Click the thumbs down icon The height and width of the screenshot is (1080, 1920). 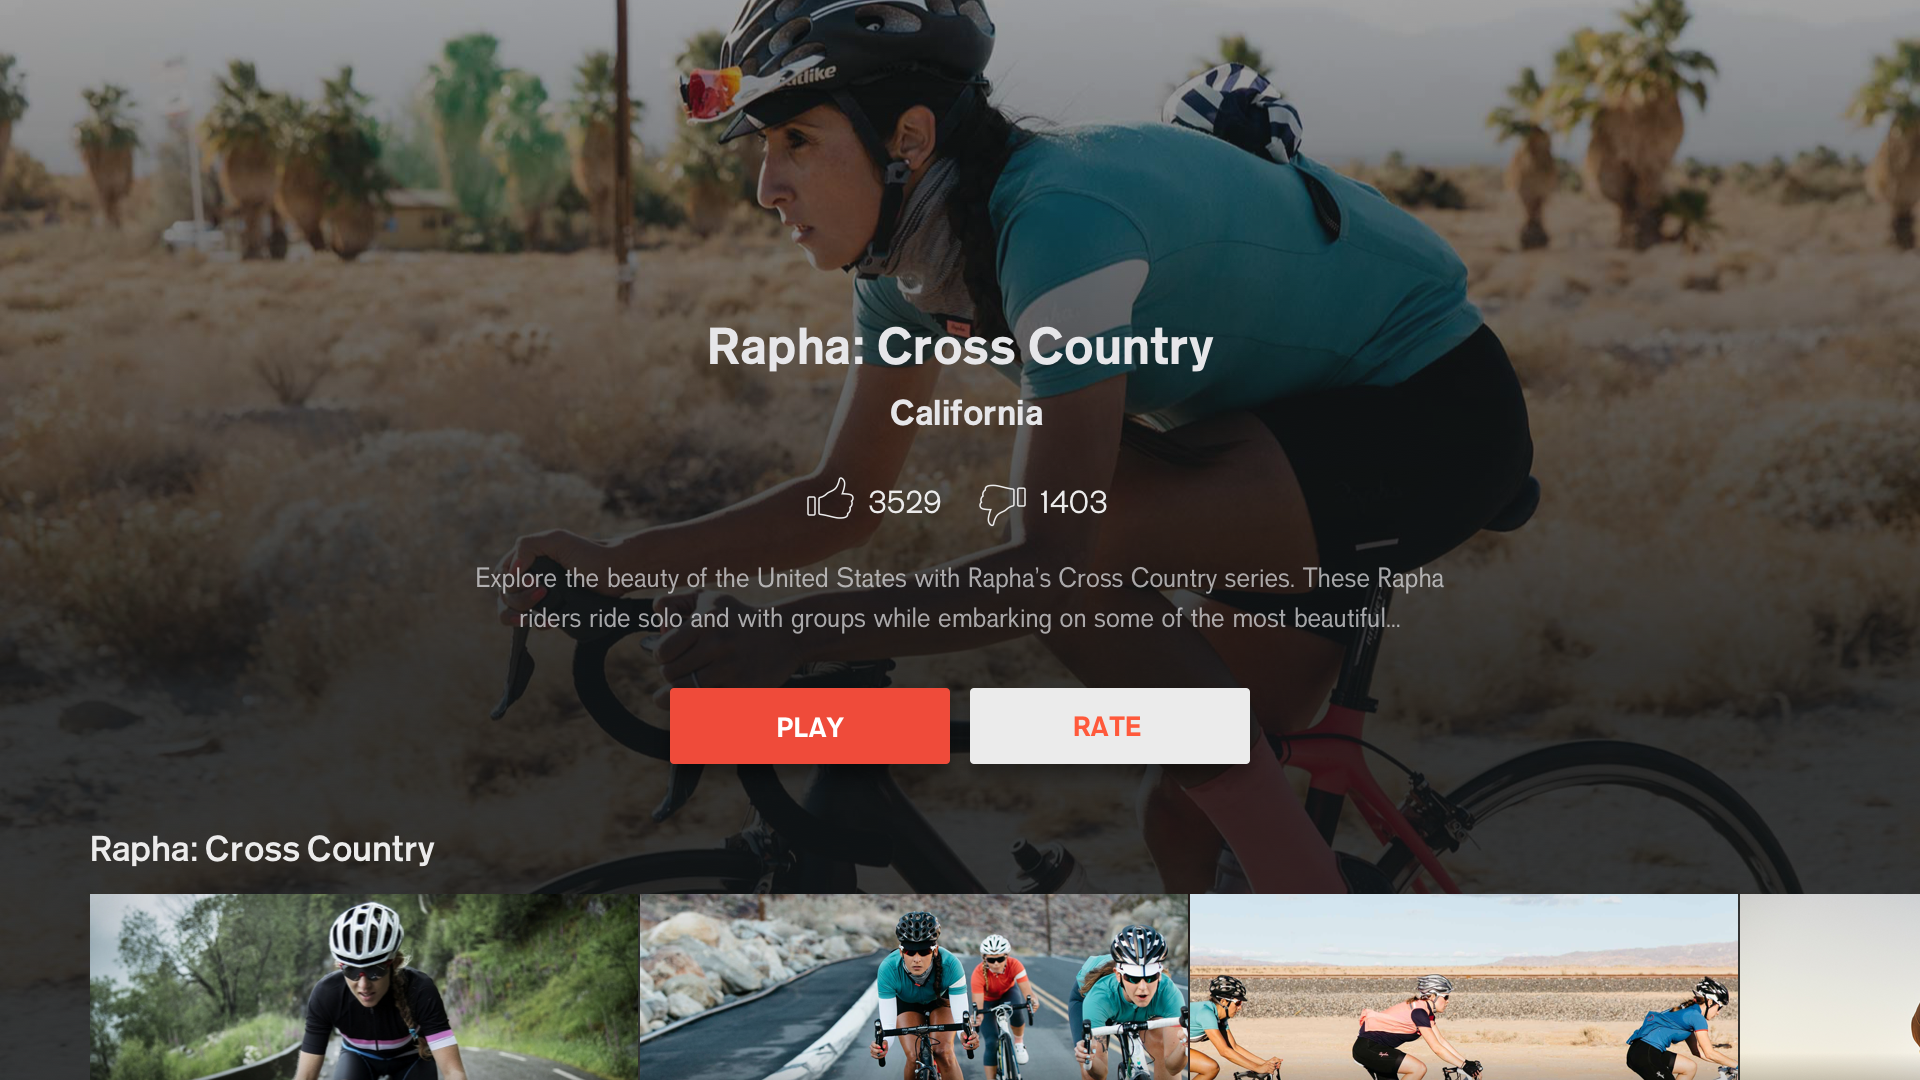click(x=1002, y=504)
